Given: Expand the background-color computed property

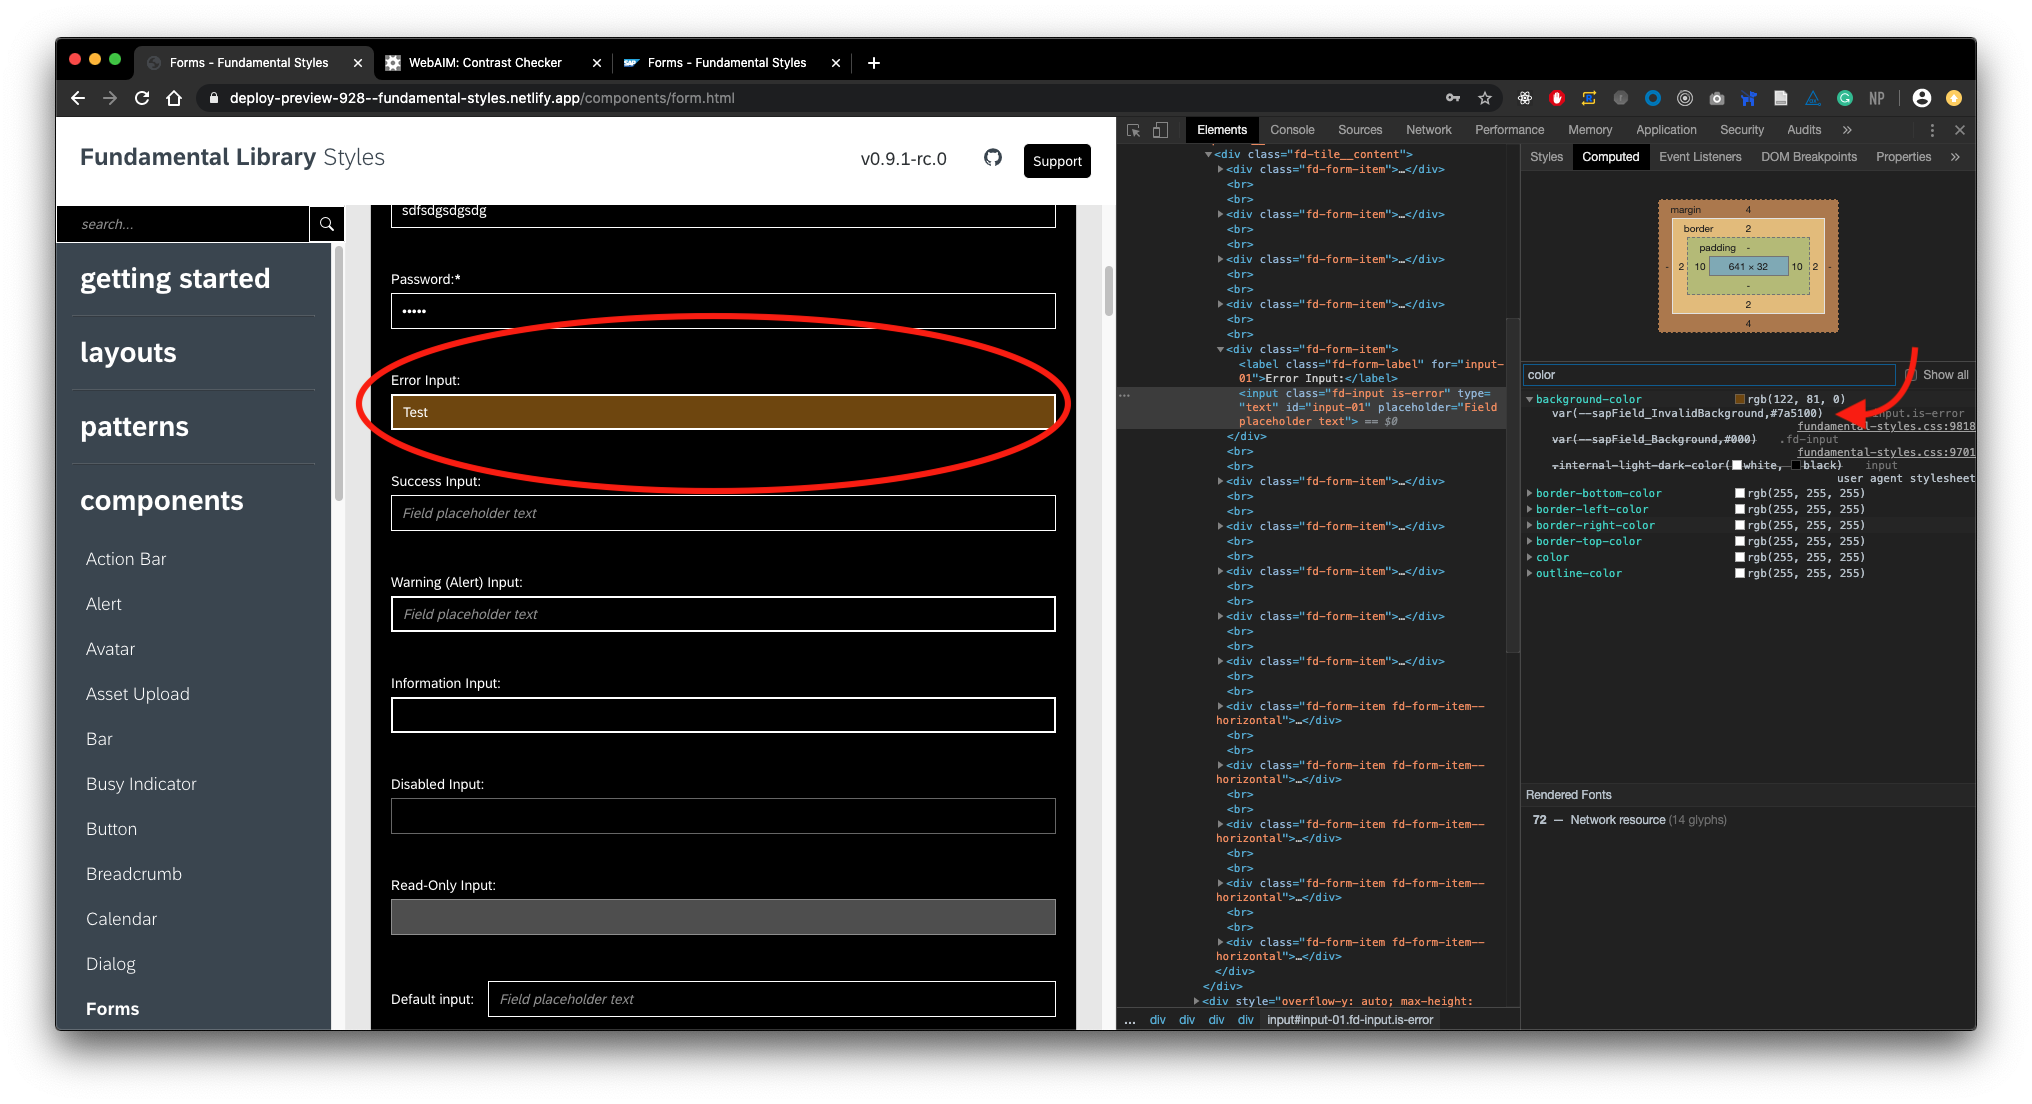Looking at the screenshot, I should point(1530,398).
